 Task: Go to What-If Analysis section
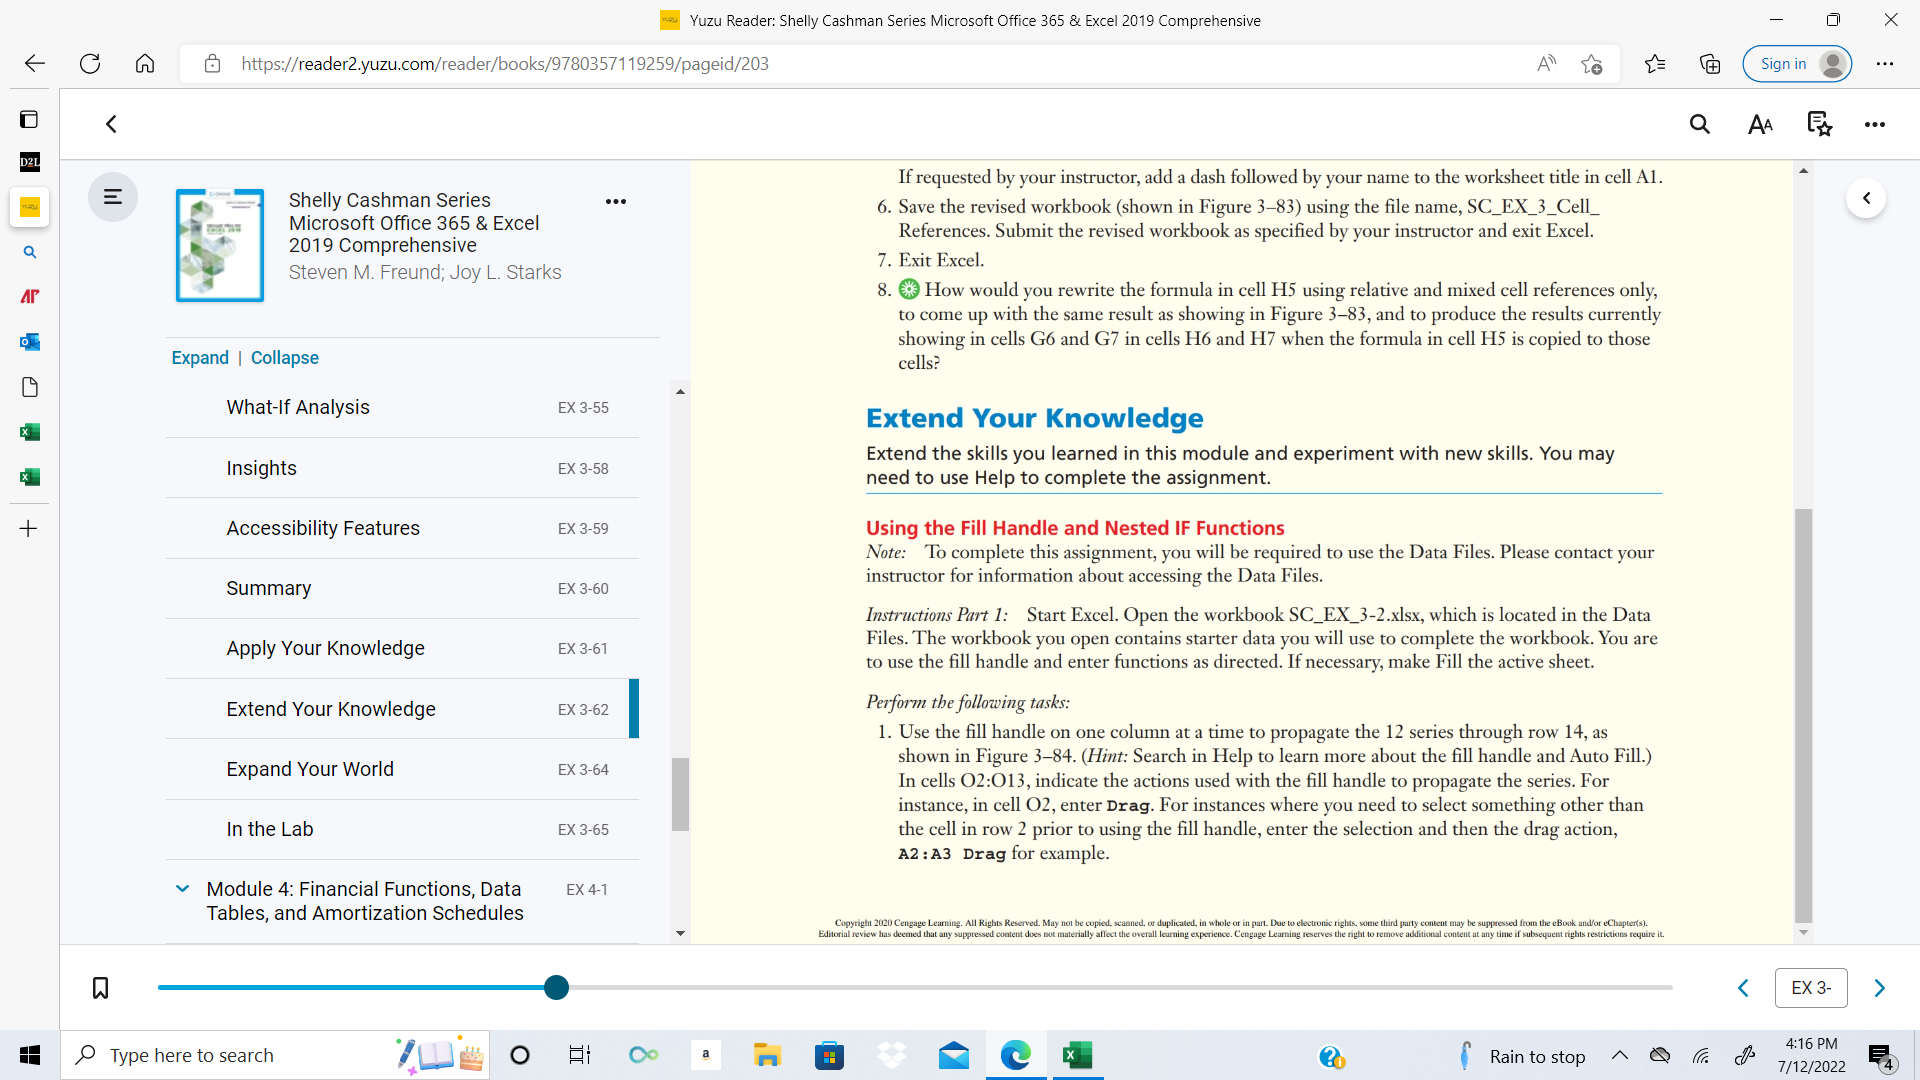click(402, 407)
